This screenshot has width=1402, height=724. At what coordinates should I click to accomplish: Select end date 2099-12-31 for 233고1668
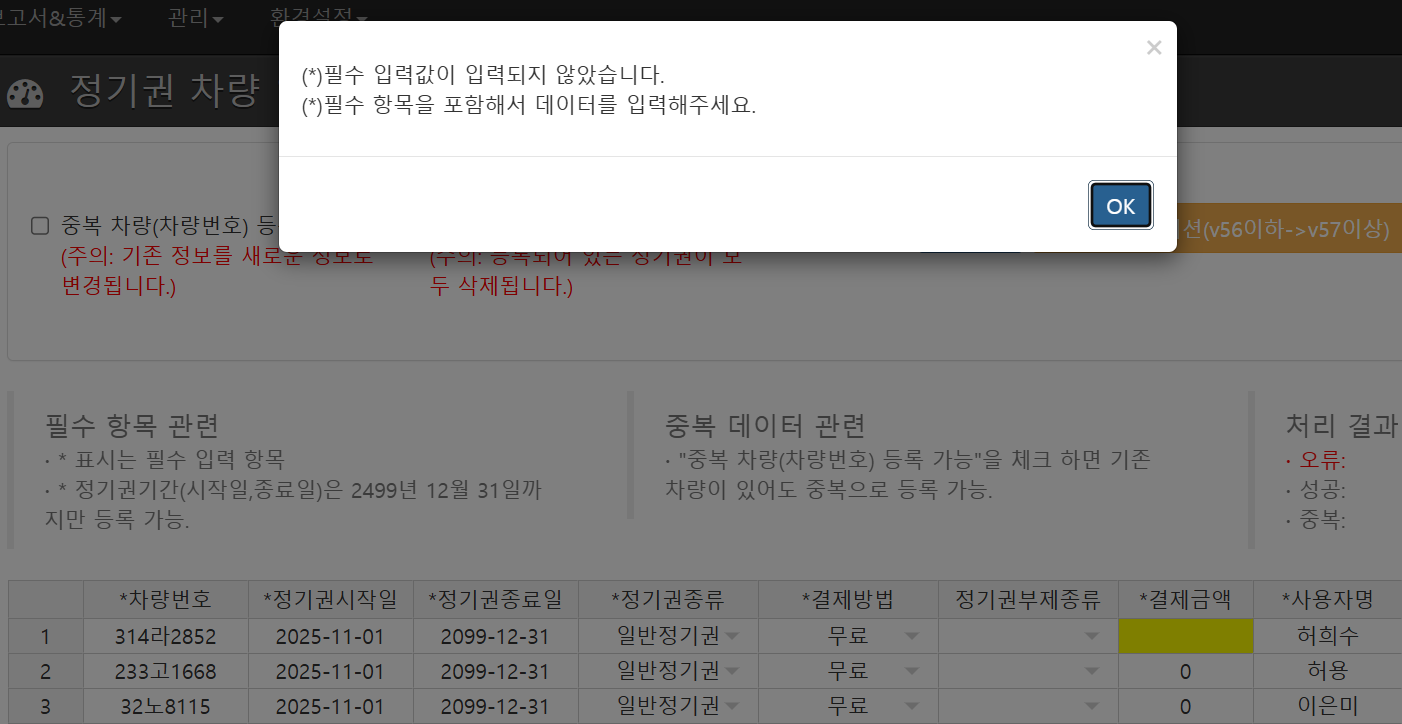click(495, 671)
